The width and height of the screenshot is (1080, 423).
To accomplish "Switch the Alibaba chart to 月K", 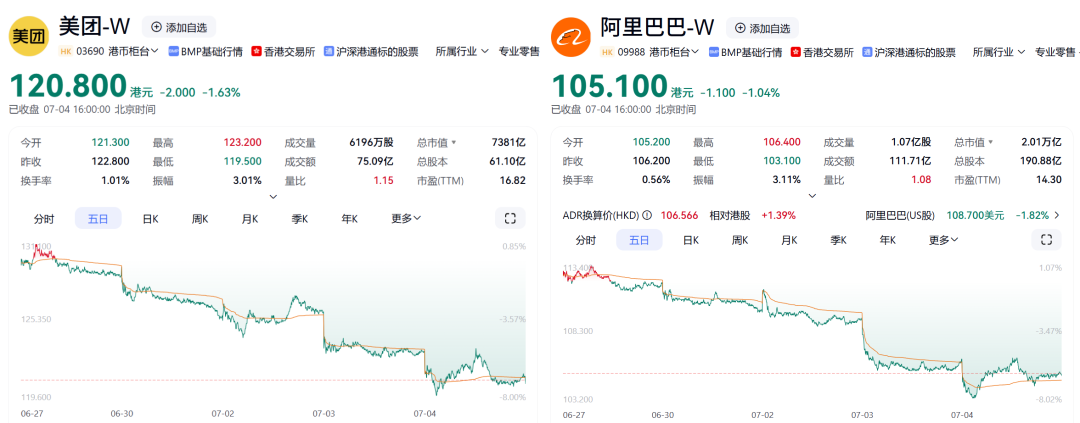I will (789, 240).
